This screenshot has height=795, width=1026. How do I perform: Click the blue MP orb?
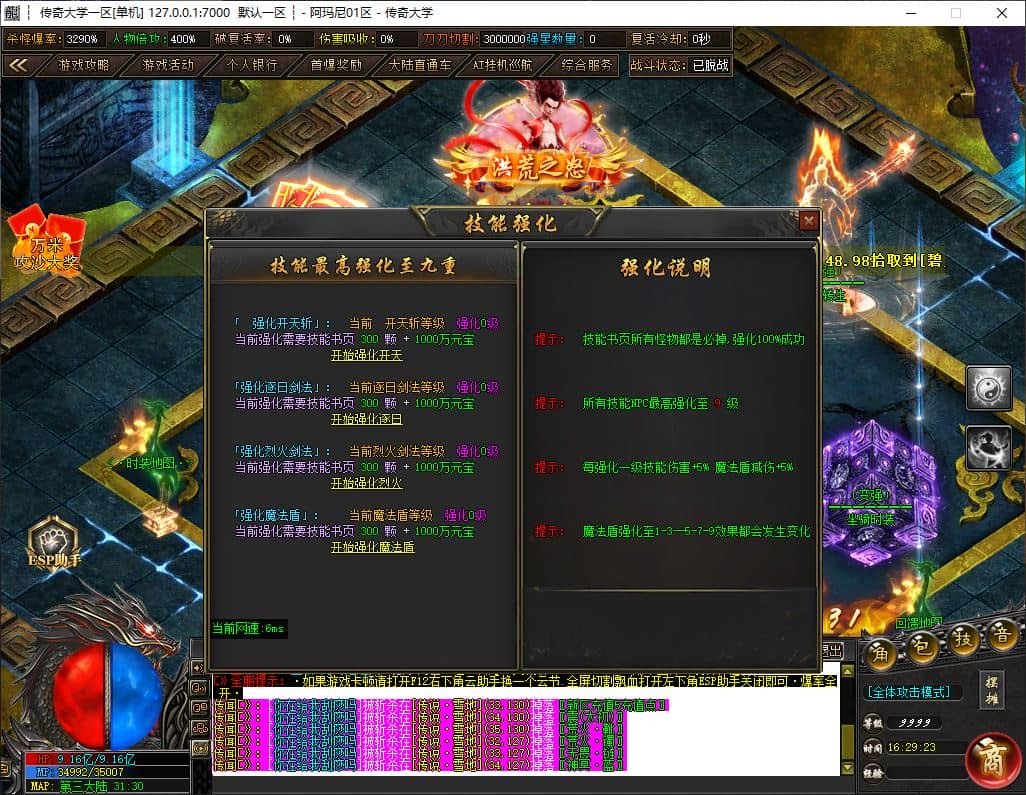134,695
